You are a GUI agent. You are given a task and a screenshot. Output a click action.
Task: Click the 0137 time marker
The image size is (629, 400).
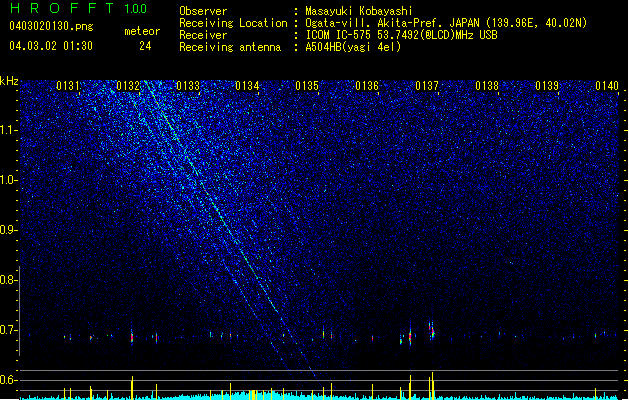(x=427, y=86)
